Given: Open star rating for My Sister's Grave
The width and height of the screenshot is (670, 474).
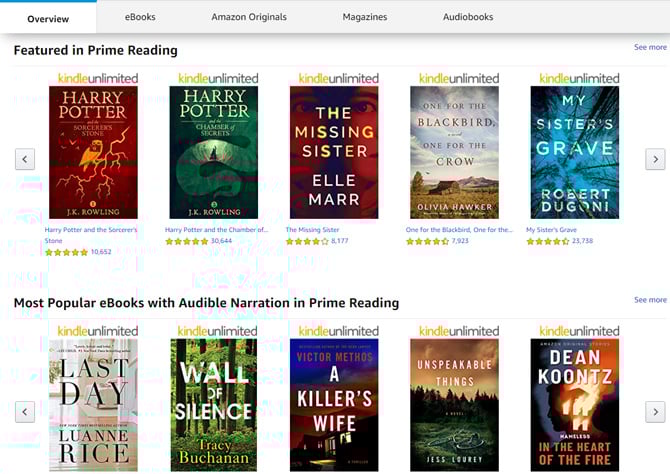Looking at the screenshot, I should tap(548, 241).
